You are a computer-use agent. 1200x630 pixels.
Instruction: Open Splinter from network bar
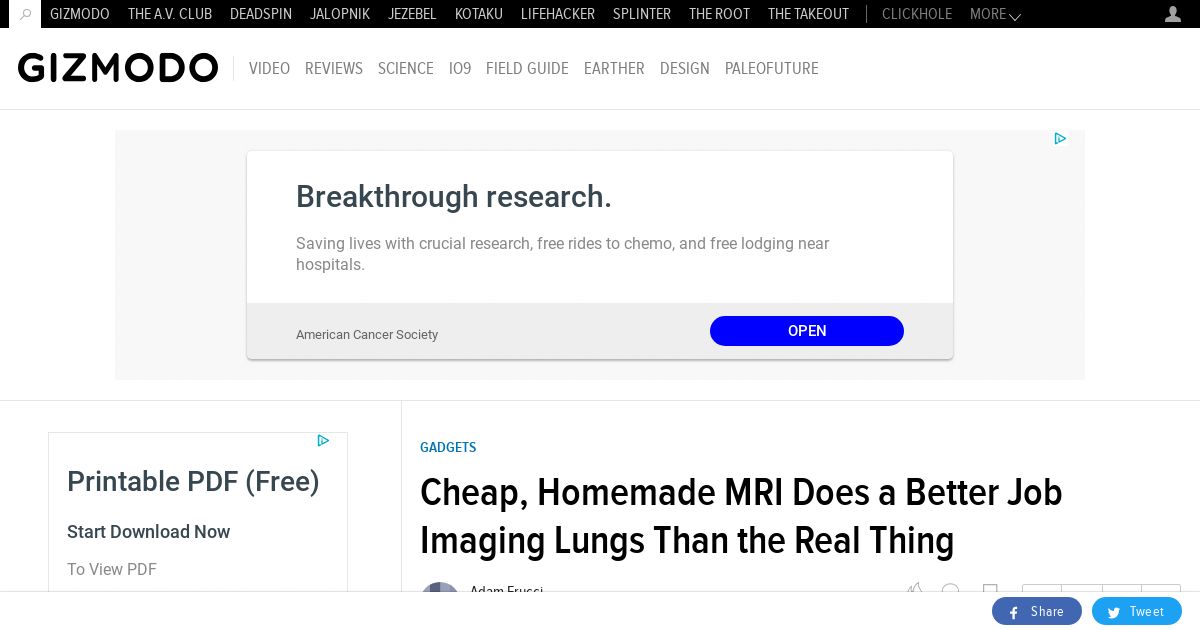tap(642, 14)
